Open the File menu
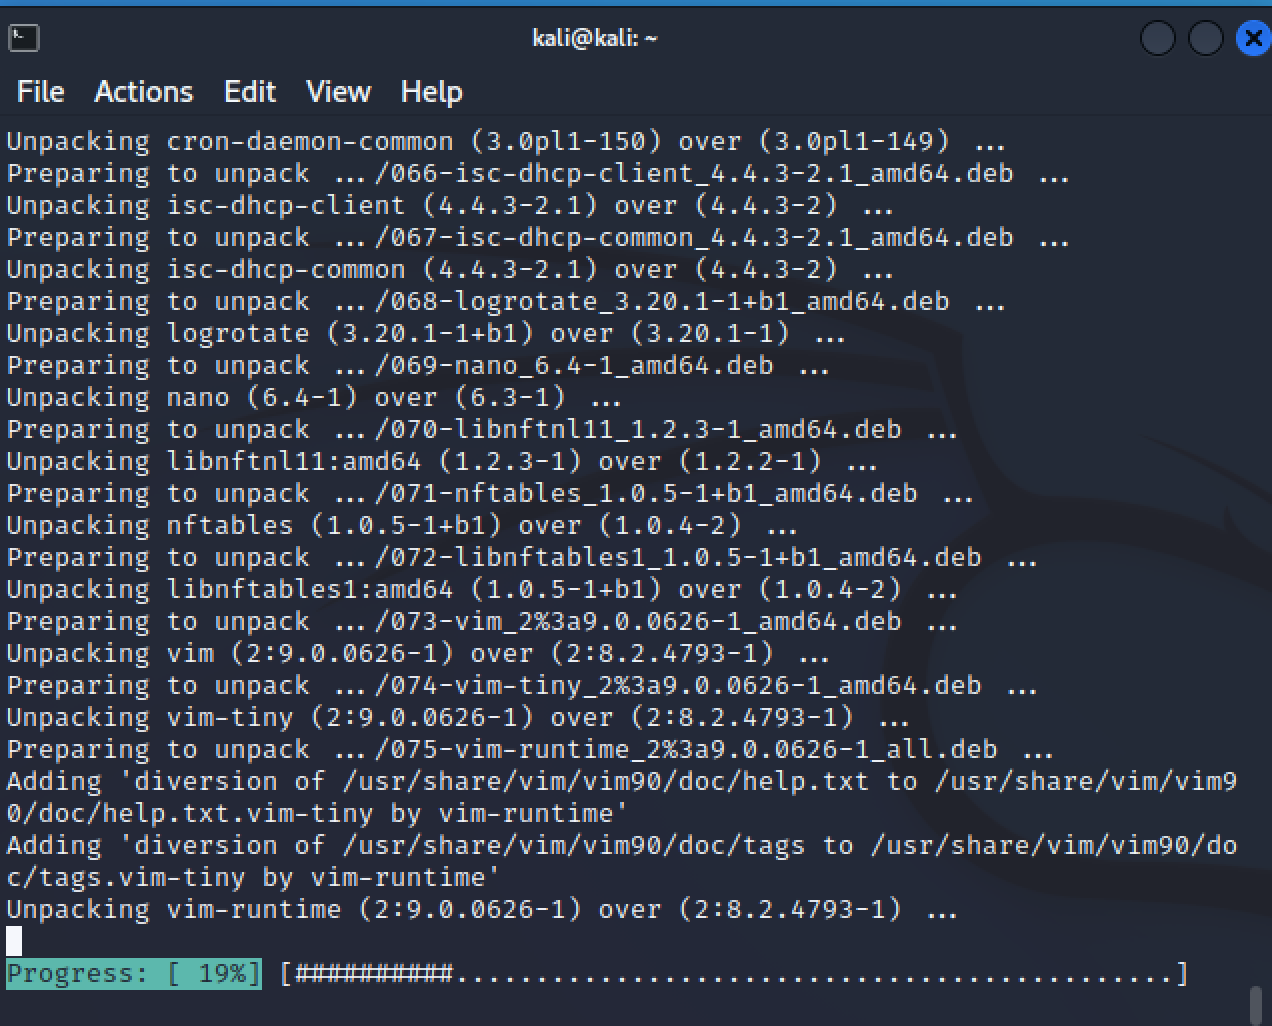 (x=40, y=92)
